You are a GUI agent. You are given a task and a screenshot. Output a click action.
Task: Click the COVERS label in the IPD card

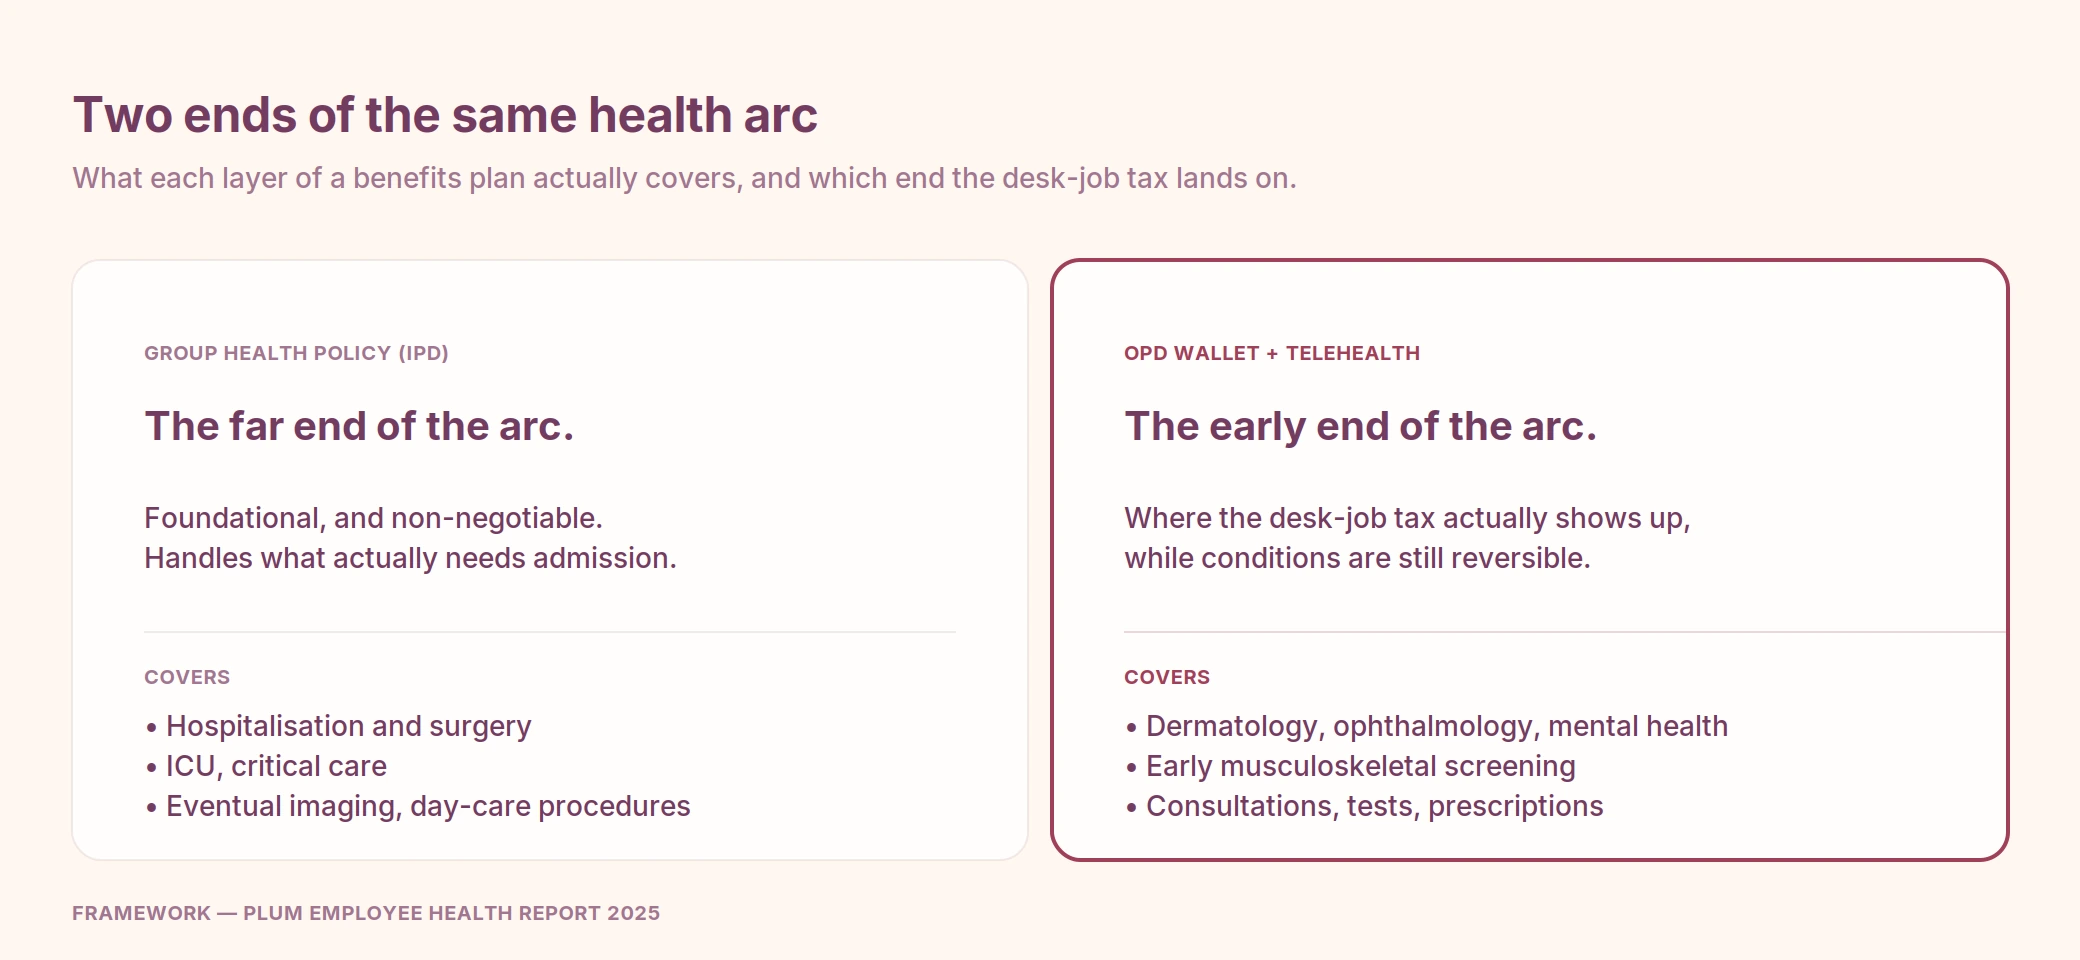(x=187, y=677)
